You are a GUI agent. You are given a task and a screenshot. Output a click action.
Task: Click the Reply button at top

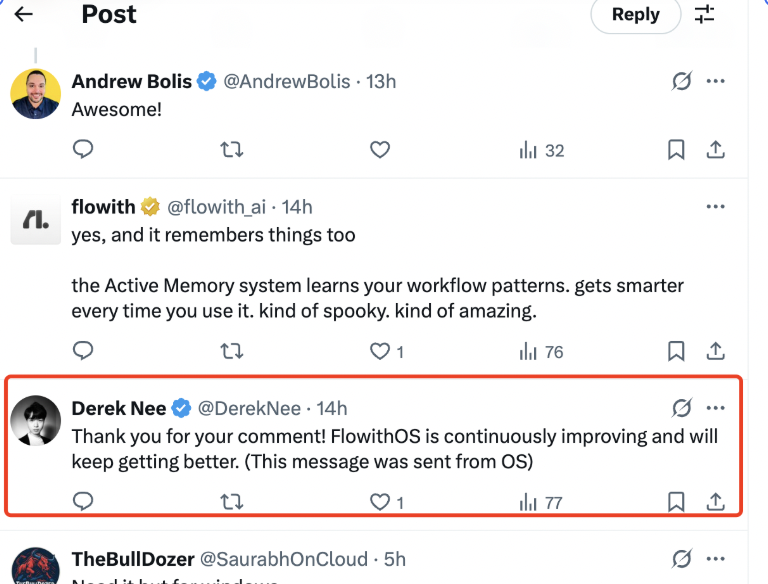(635, 14)
